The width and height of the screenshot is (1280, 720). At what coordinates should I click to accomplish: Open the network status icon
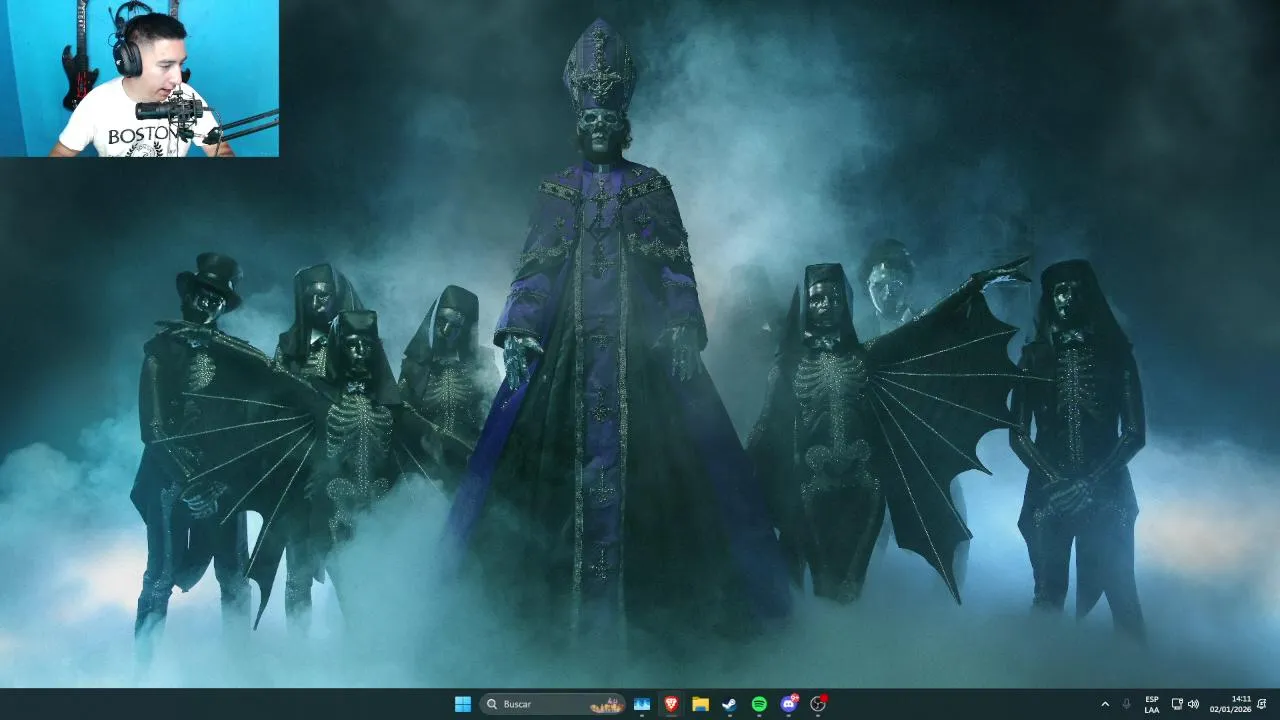tap(1177, 704)
